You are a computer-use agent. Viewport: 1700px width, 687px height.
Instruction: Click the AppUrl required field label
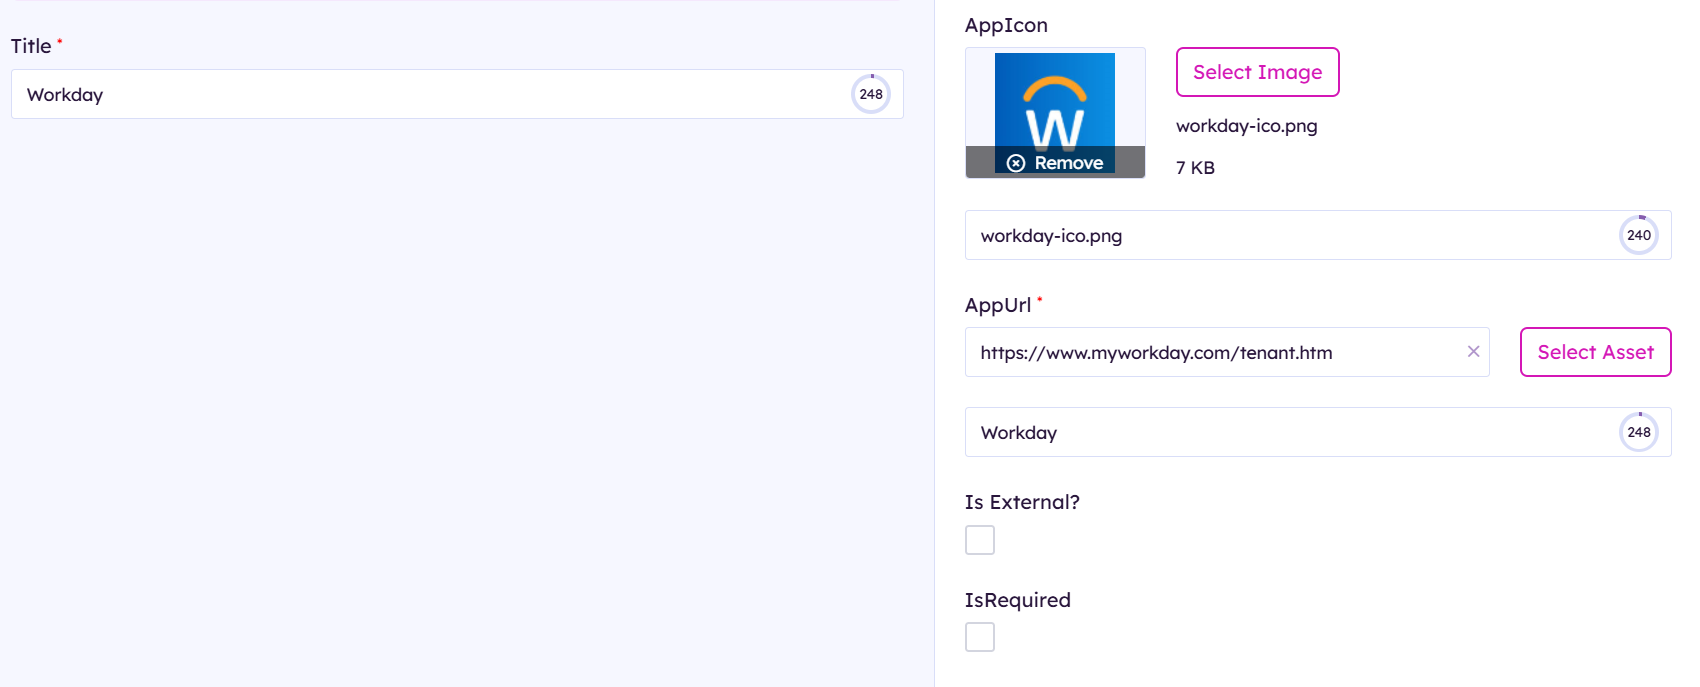(998, 305)
